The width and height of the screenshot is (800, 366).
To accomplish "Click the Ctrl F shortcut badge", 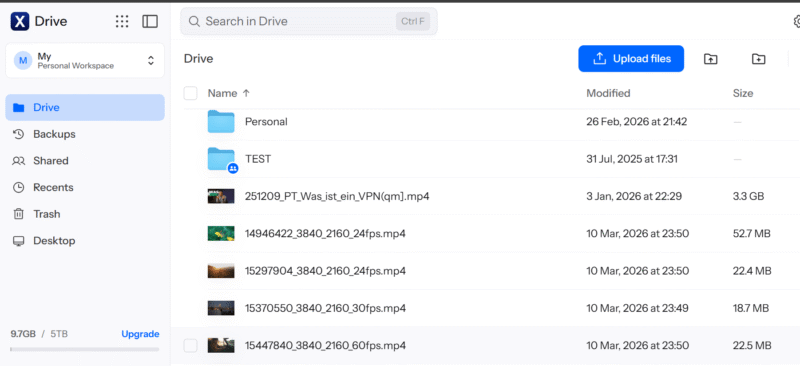I will (413, 21).
